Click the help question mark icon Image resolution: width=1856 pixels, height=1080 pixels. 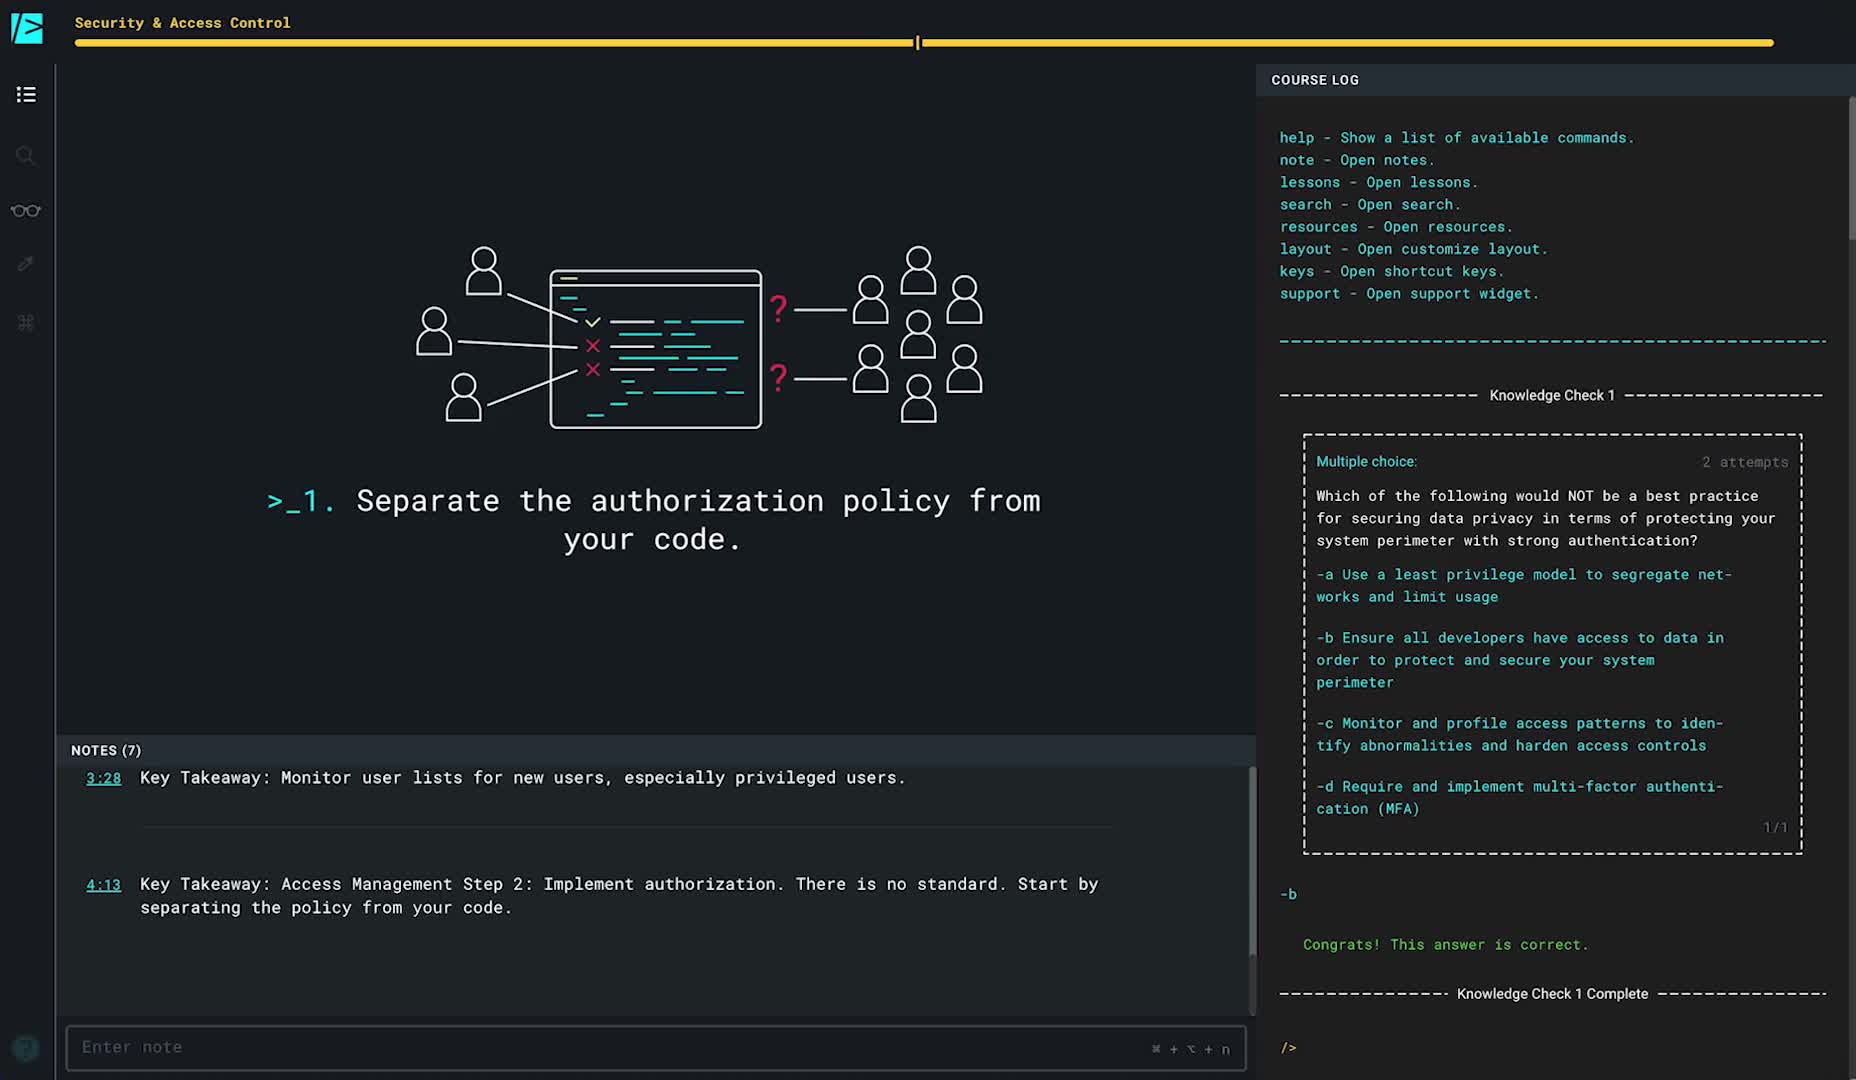tap(26, 1047)
